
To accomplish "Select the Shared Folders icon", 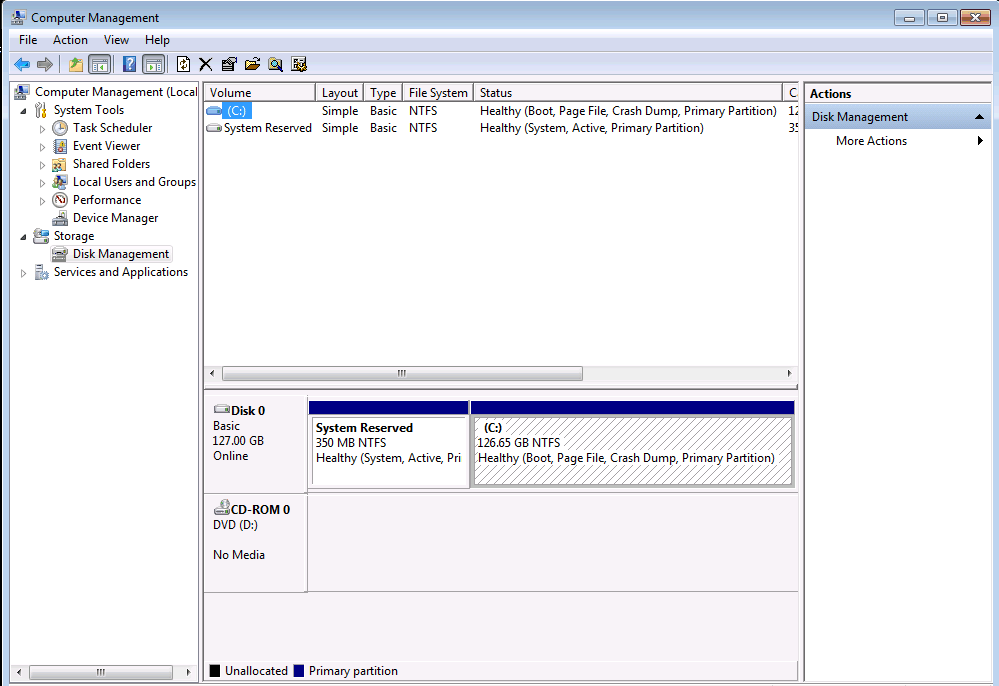I will (x=59, y=164).
